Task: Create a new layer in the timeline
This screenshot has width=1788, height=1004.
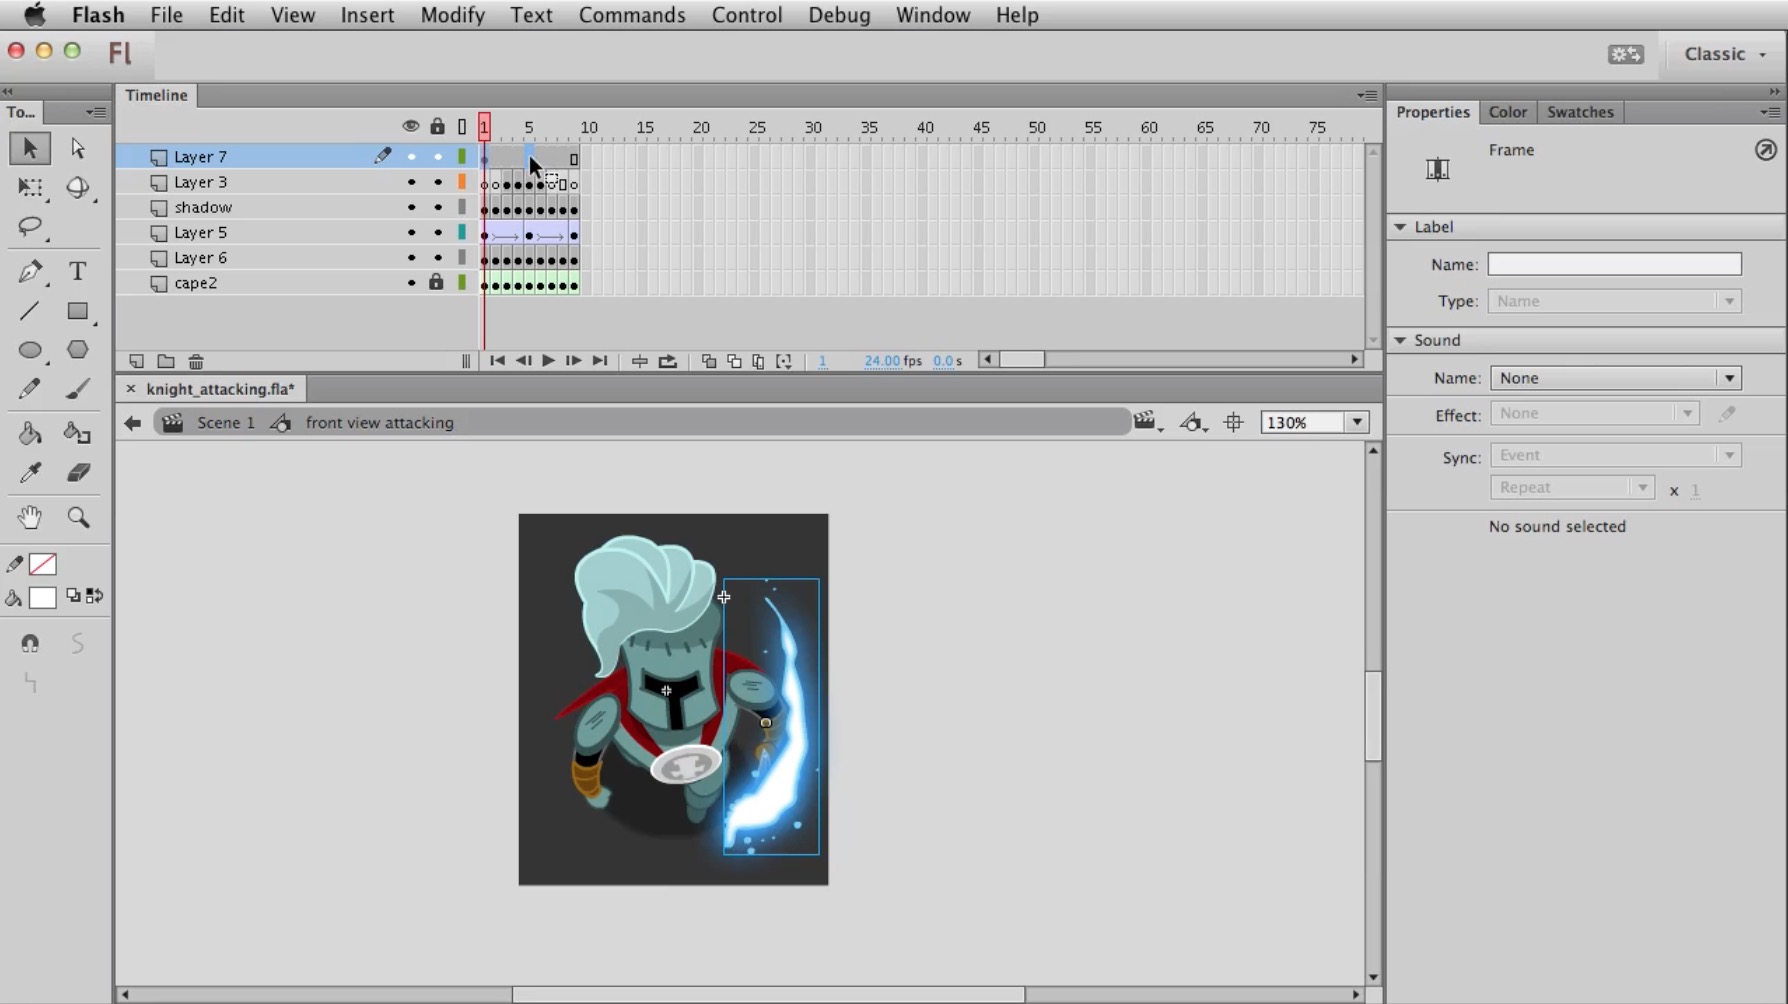Action: [136, 361]
